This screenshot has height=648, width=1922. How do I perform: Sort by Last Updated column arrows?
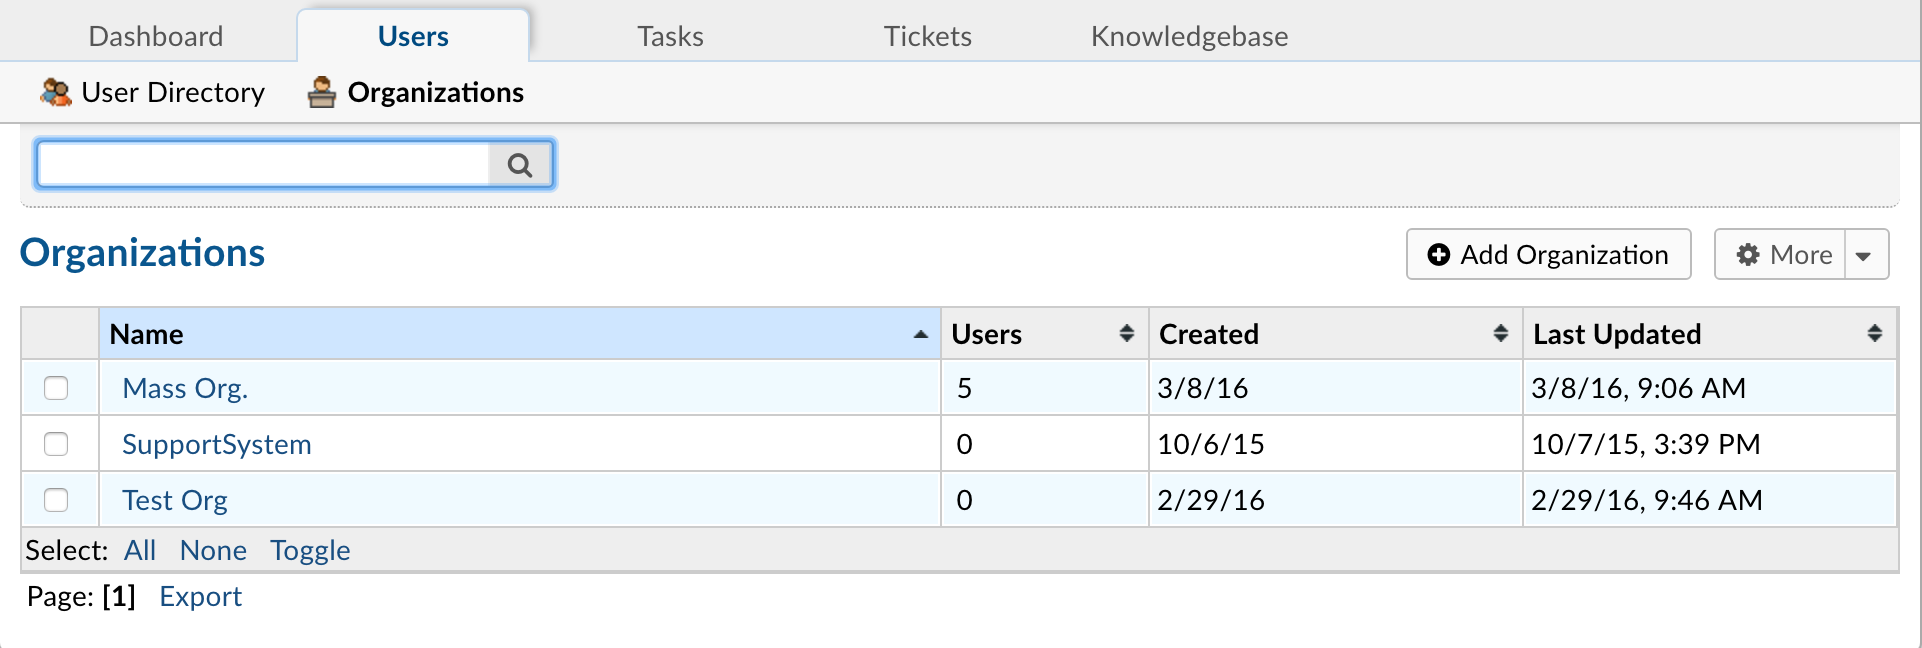[1875, 334]
